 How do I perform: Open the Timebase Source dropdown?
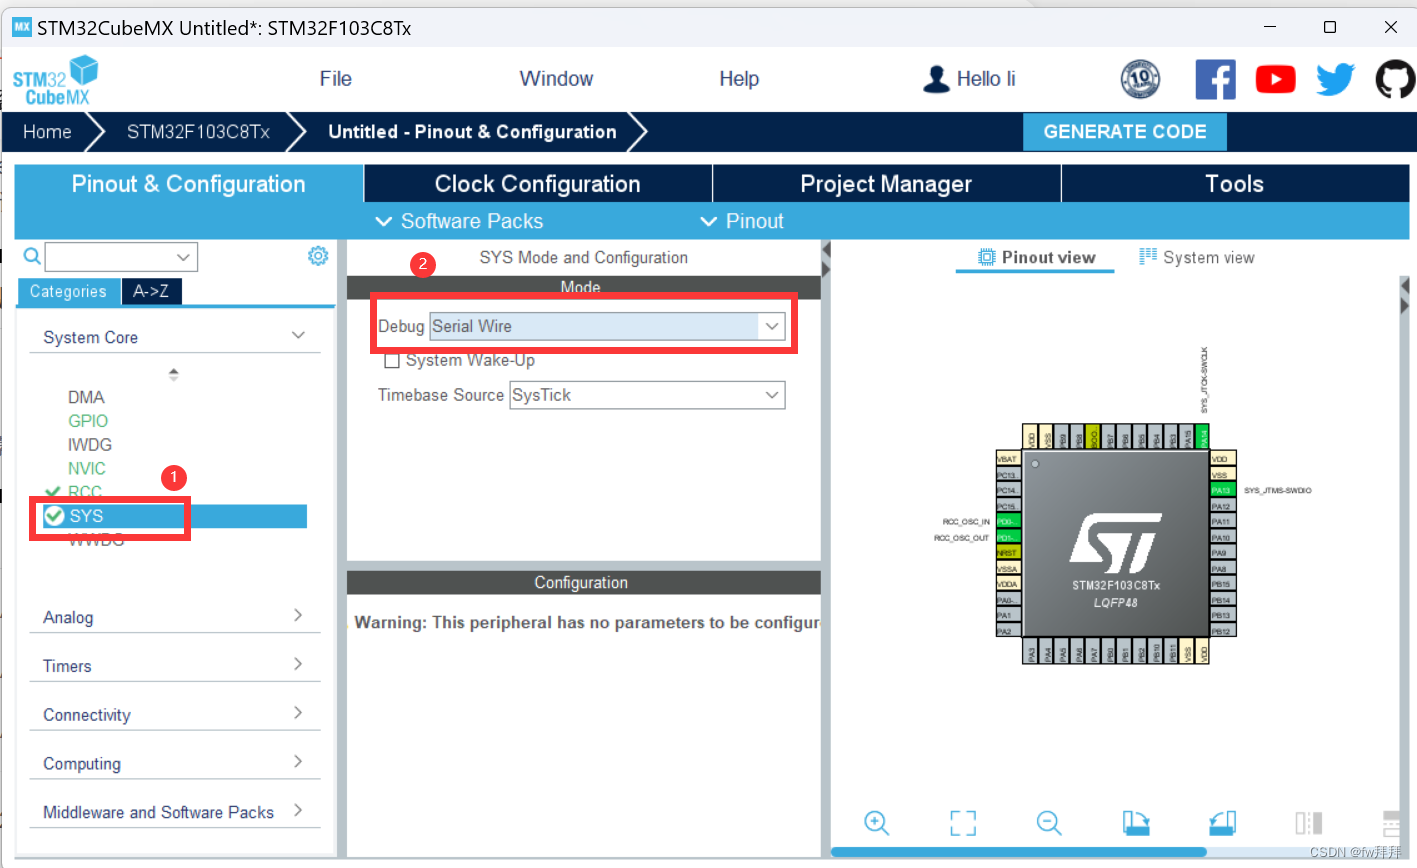(x=647, y=395)
